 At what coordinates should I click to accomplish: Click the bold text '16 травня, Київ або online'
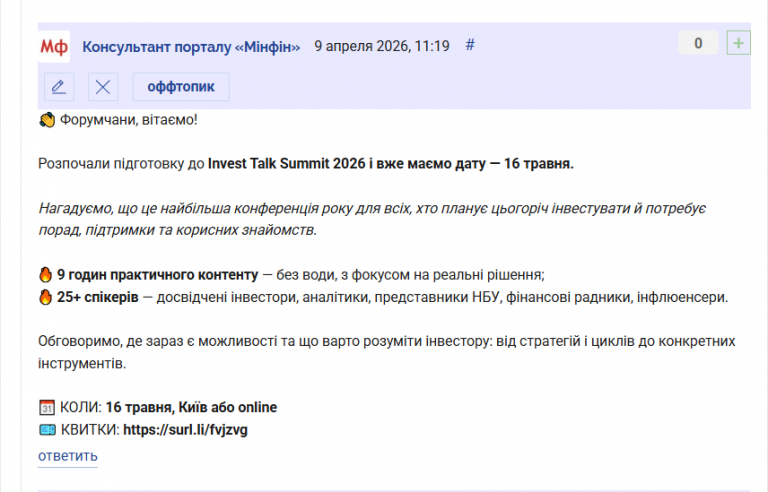click(191, 407)
